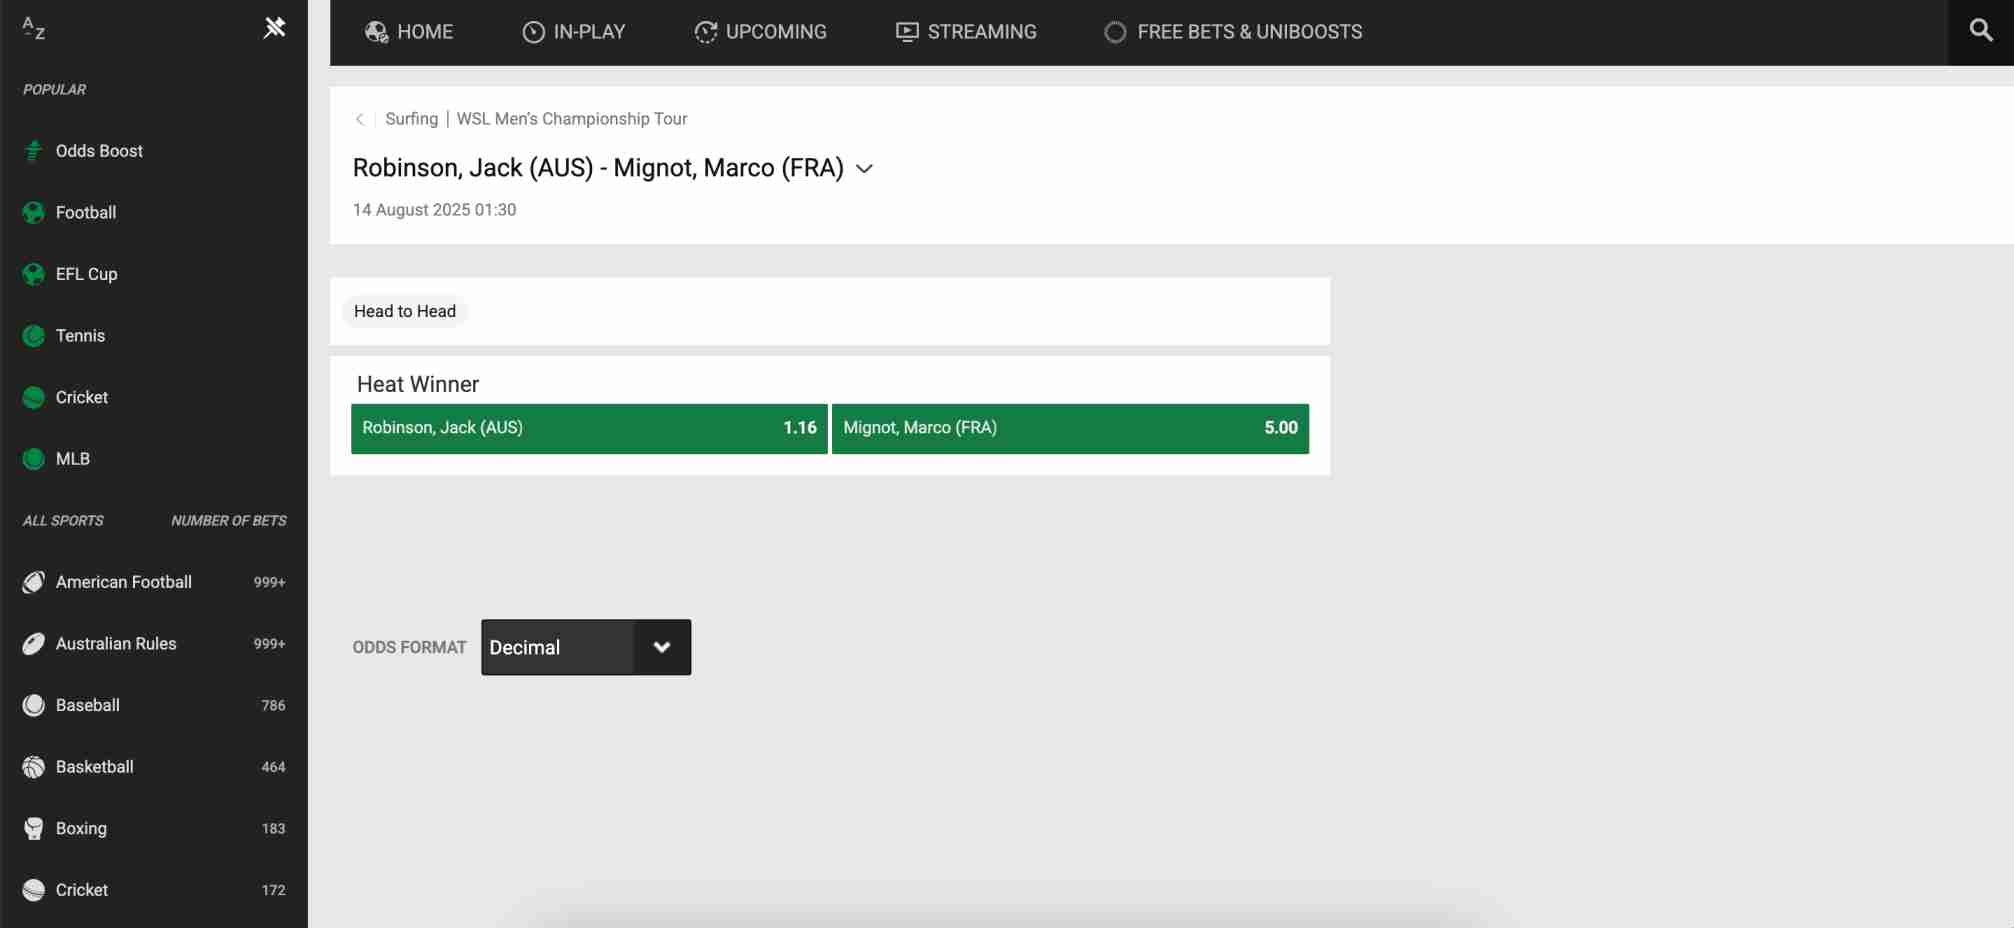
Task: Click the MLB icon
Action: pyautogui.click(x=33, y=459)
